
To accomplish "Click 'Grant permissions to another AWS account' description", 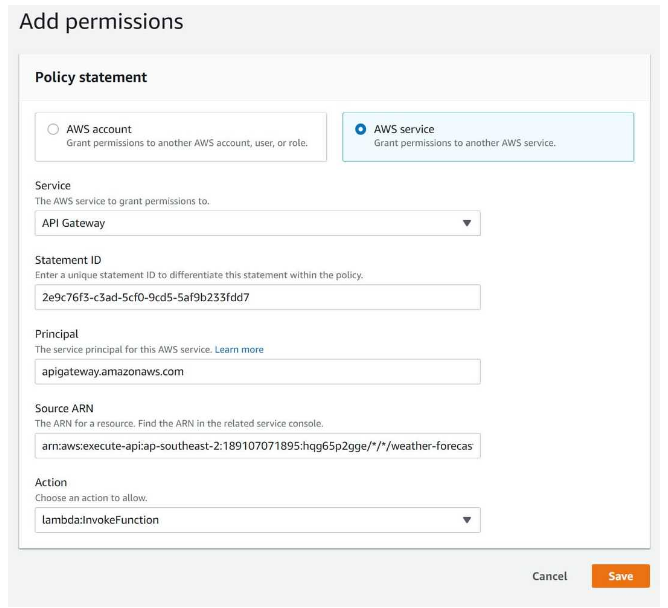I will click(x=187, y=143).
